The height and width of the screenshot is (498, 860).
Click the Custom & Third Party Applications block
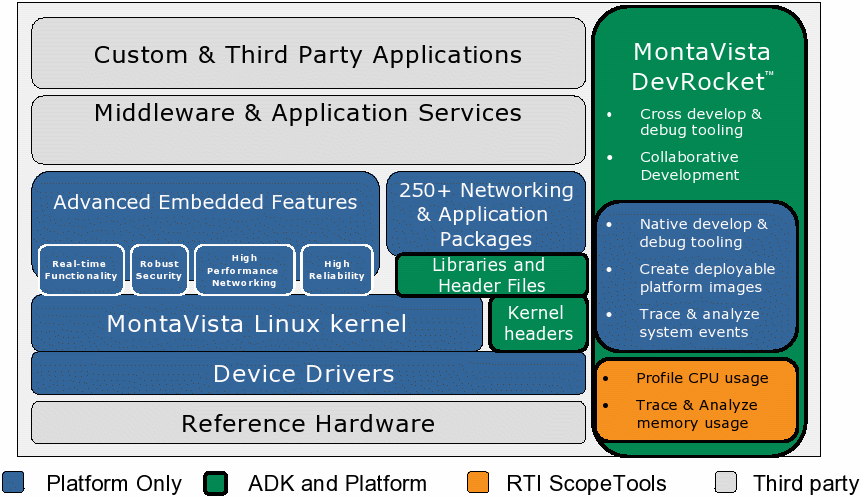pyautogui.click(x=308, y=53)
